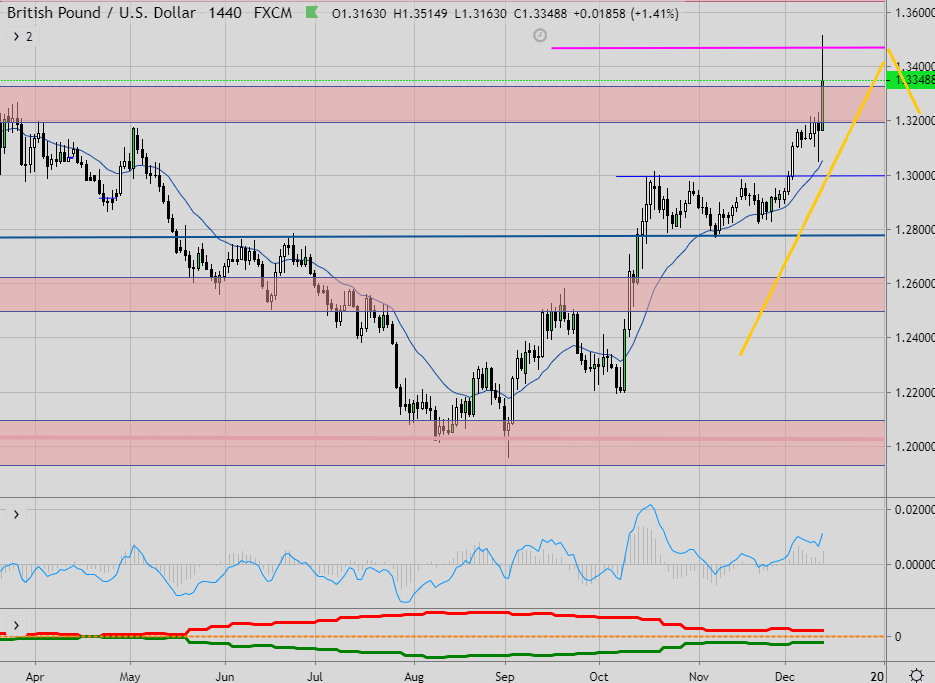Select the green current price label 1.33488
Screen dimensions: 935x683
point(911,80)
